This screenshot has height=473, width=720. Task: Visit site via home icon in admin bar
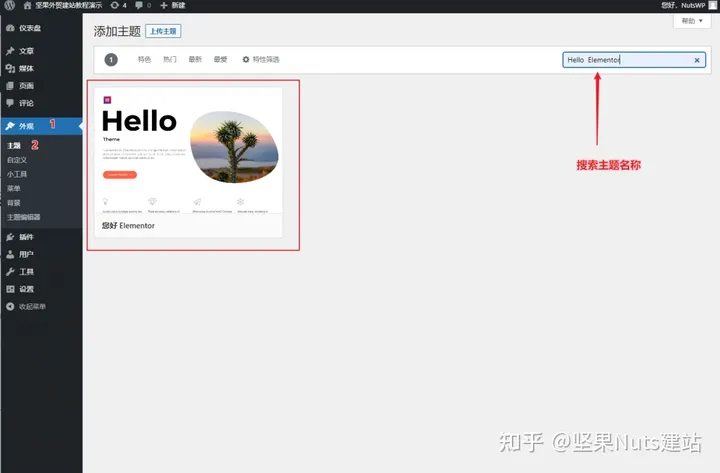pos(28,6)
